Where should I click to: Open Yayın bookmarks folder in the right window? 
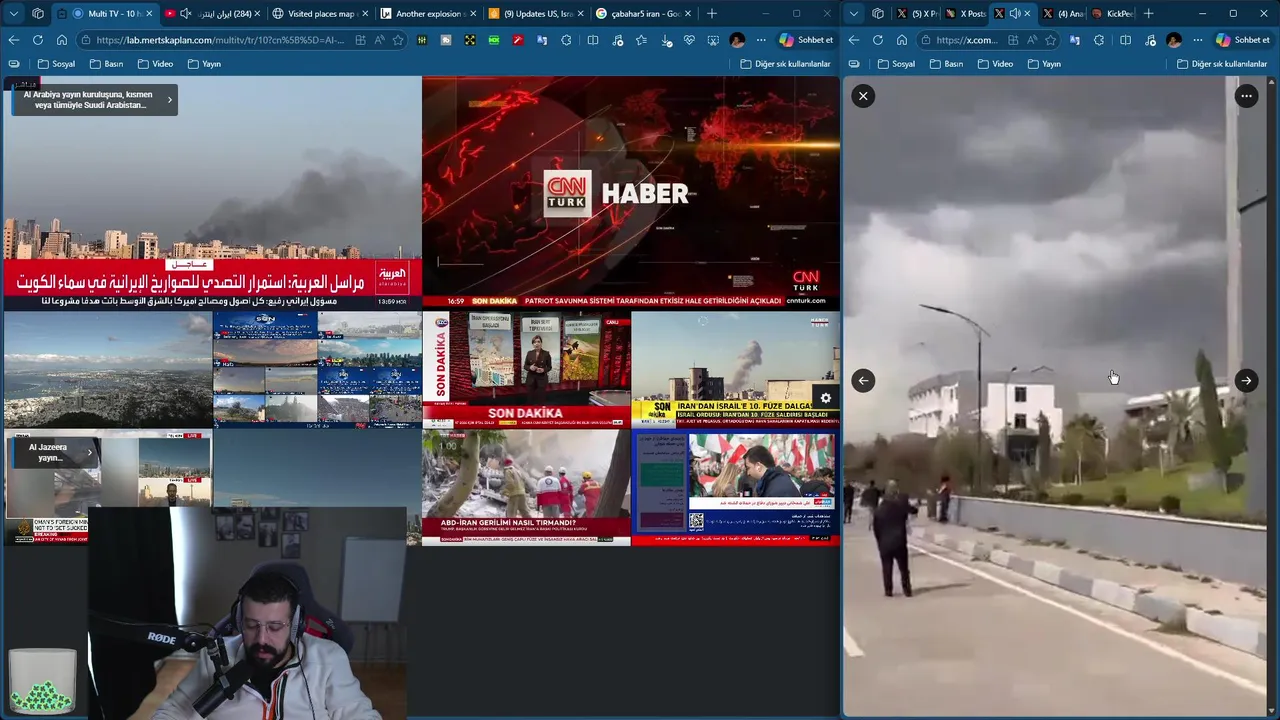pyautogui.click(x=1044, y=64)
